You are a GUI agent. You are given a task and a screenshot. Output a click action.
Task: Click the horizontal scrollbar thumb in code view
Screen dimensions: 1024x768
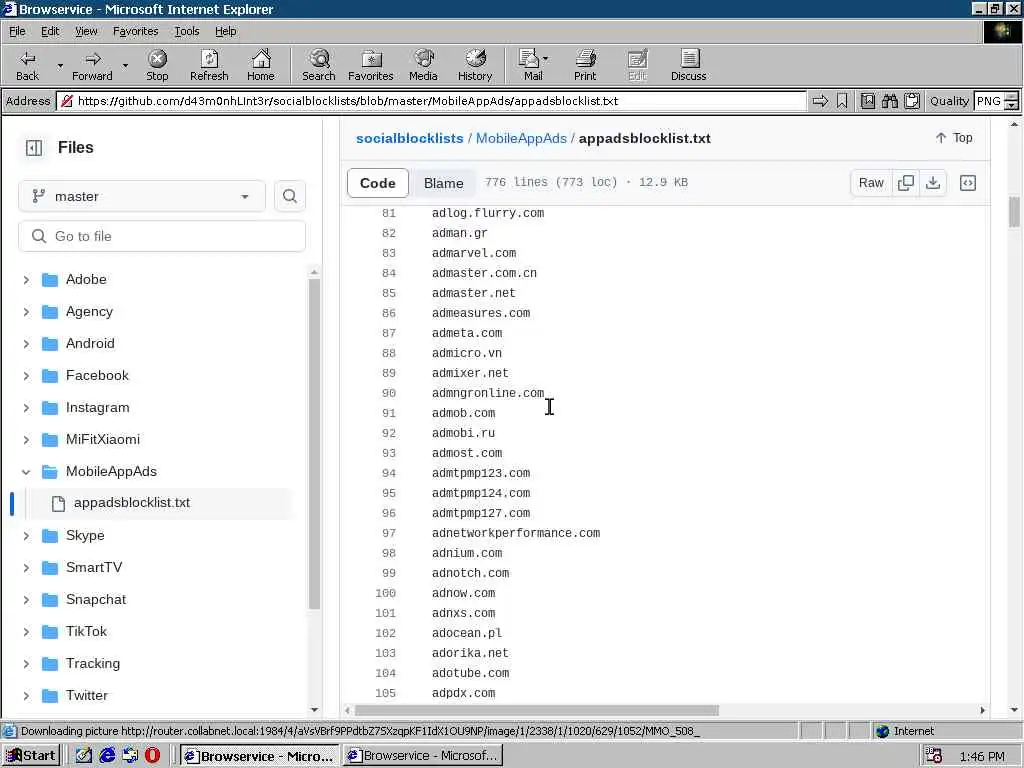[x=536, y=710]
